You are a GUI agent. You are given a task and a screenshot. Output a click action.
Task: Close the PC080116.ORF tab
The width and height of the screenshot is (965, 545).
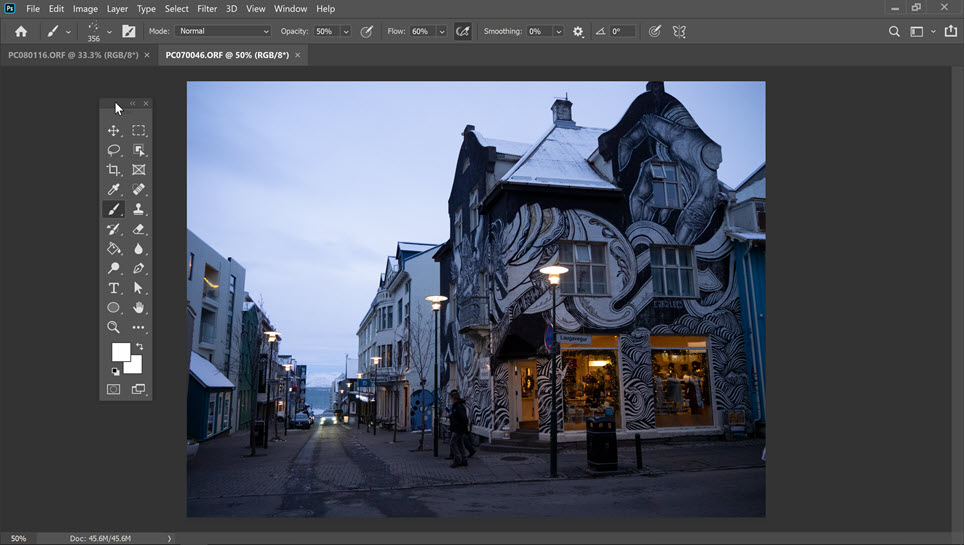pos(147,55)
